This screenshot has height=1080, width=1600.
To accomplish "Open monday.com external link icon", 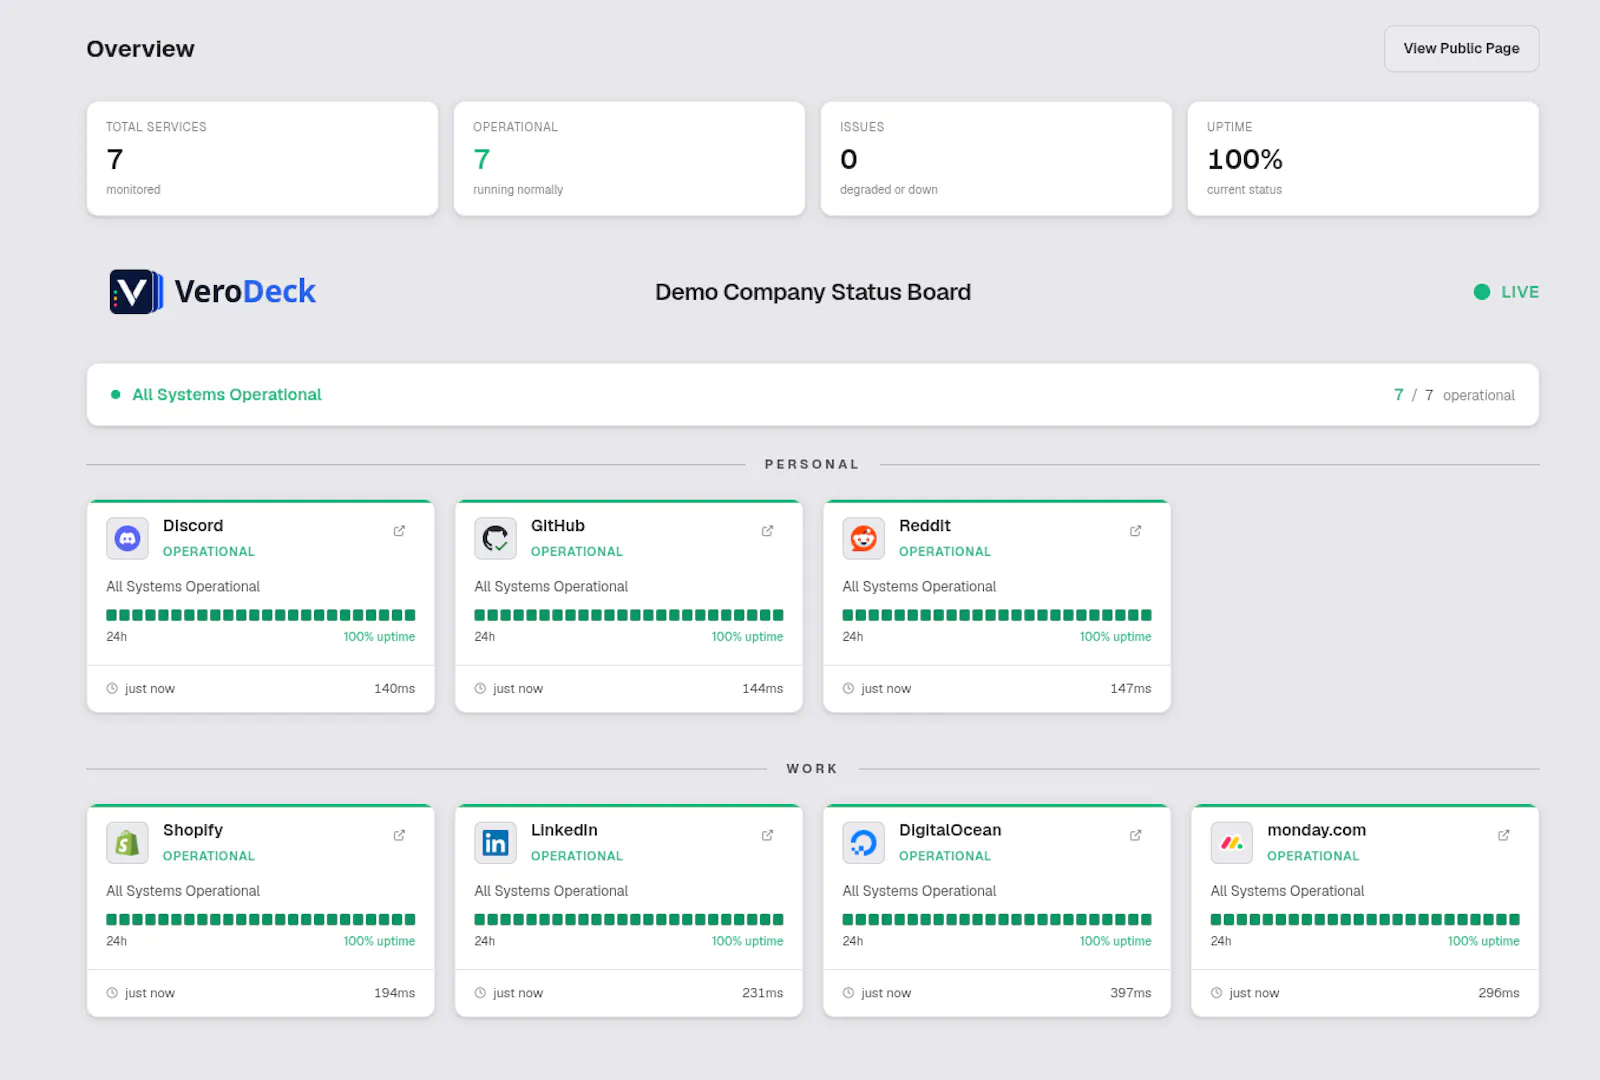I will click(1503, 835).
